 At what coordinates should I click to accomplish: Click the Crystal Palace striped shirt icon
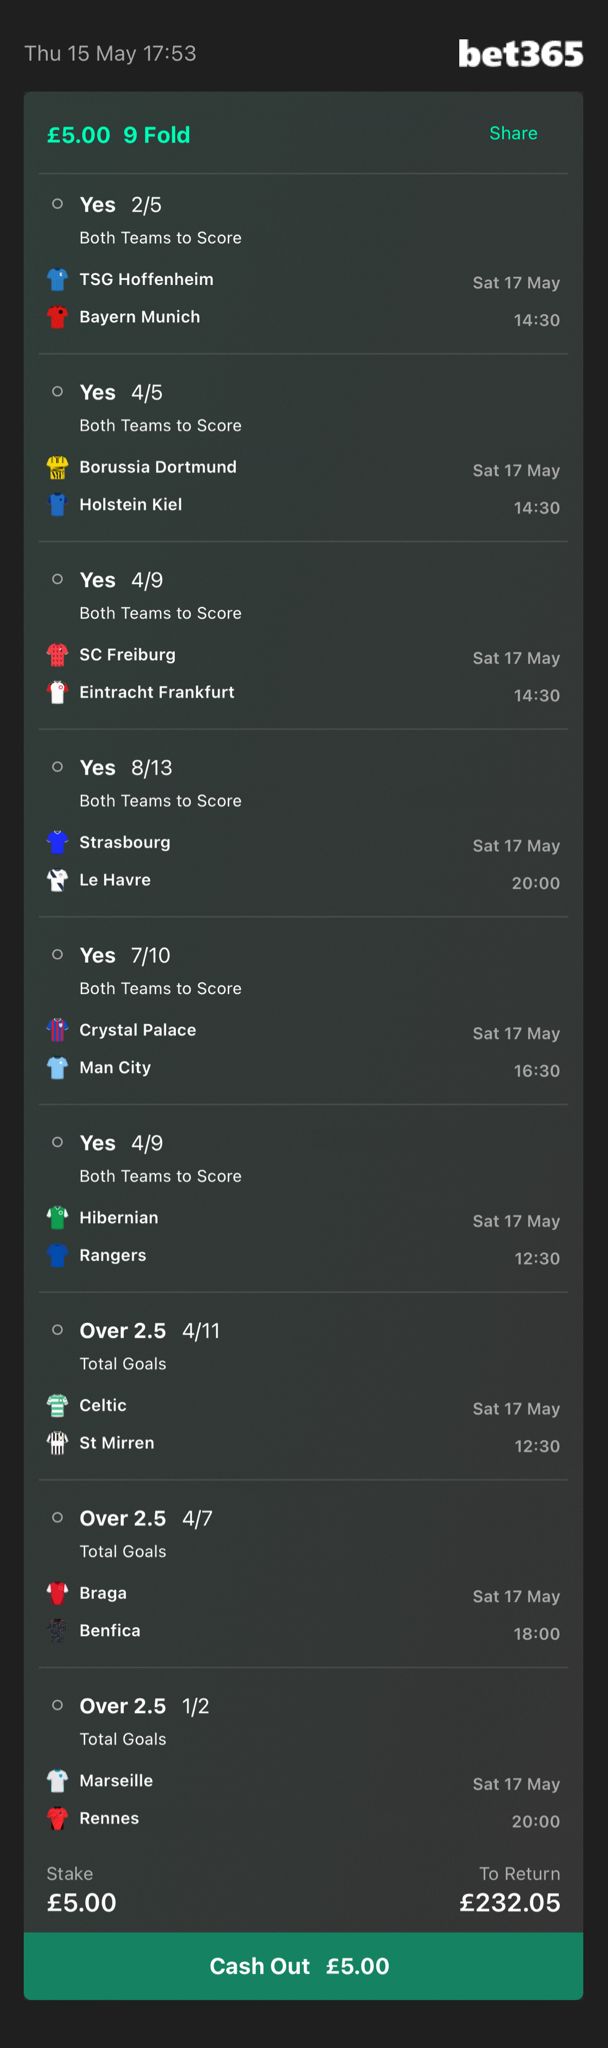pos(58,1030)
